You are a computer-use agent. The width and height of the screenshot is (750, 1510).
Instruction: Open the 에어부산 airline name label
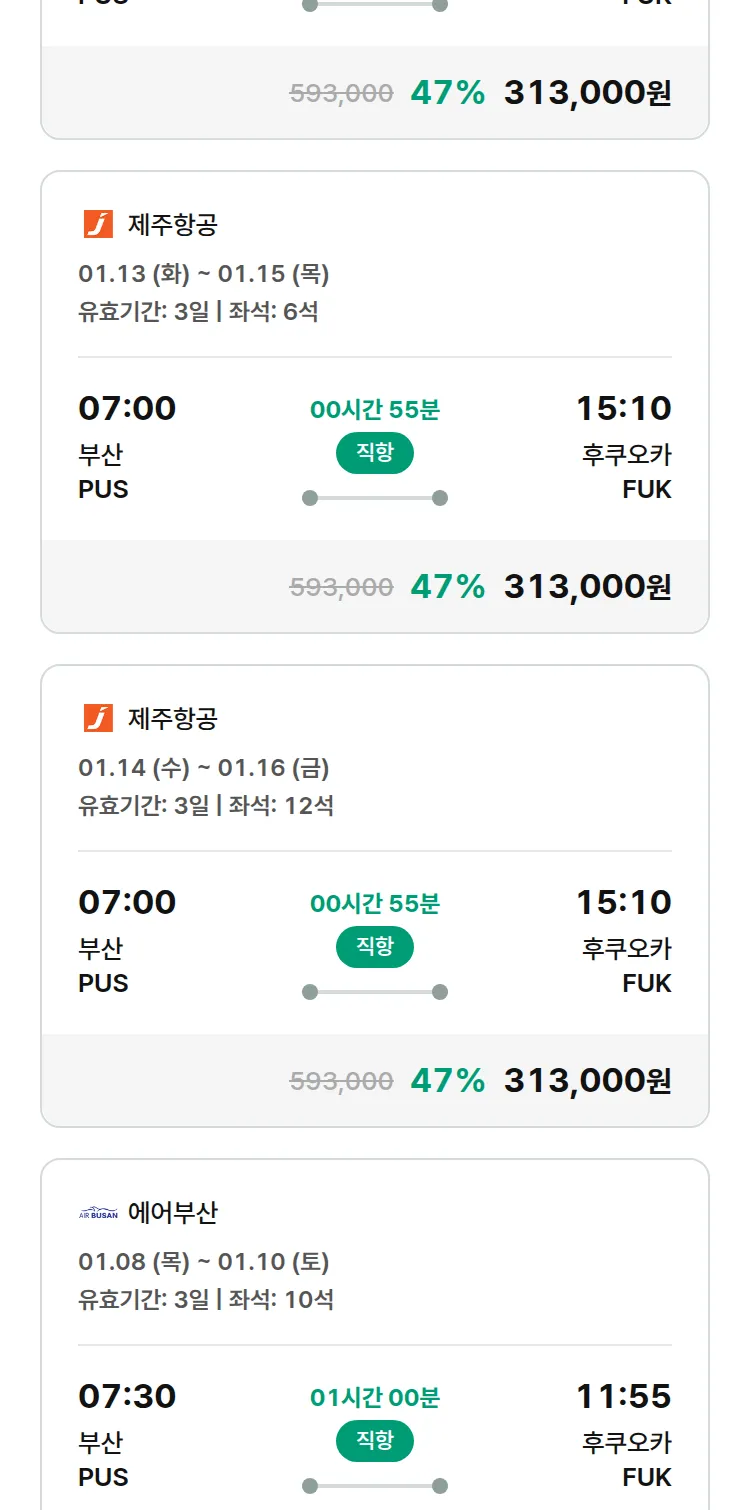pyautogui.click(x=173, y=1213)
